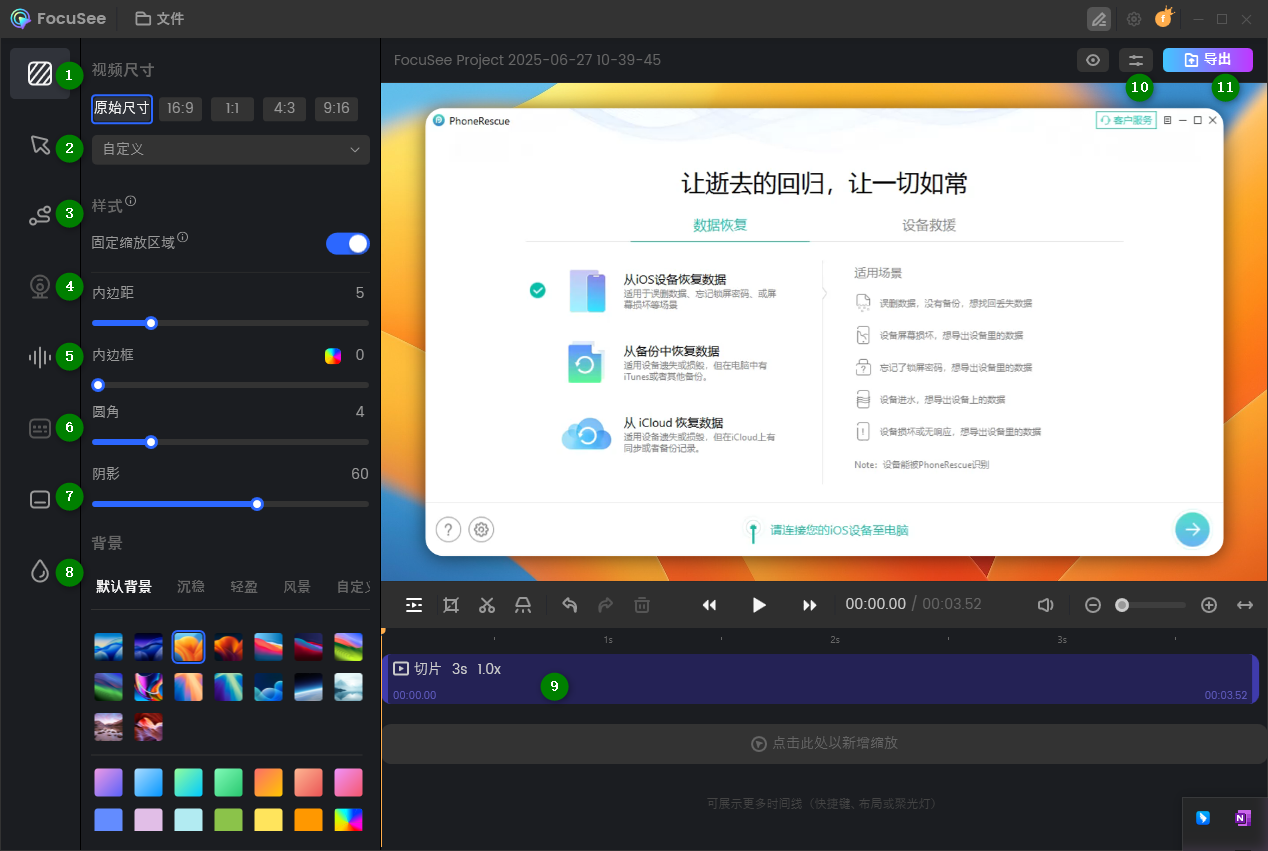1268x851 pixels.
Task: Zoom out the timeline with minus icon
Action: 1093,605
